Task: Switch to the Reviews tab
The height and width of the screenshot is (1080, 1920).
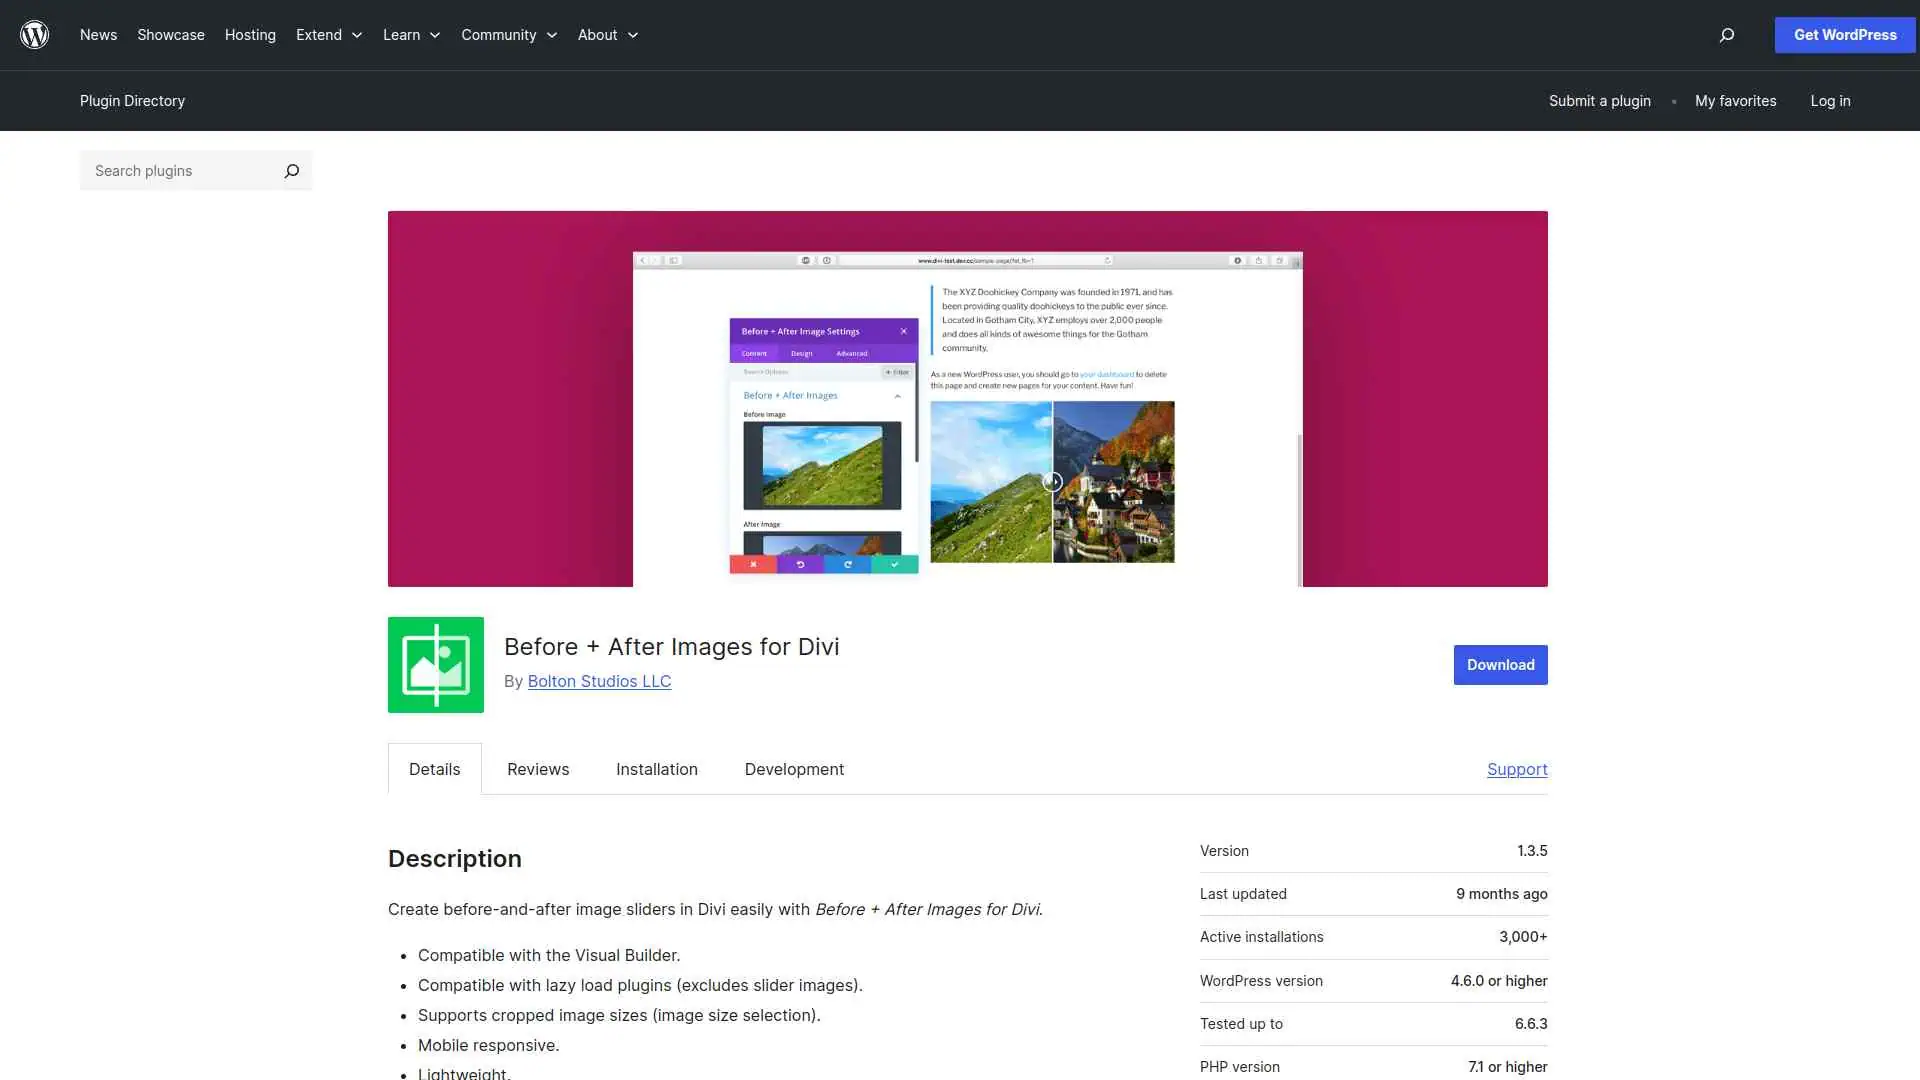Action: (537, 769)
